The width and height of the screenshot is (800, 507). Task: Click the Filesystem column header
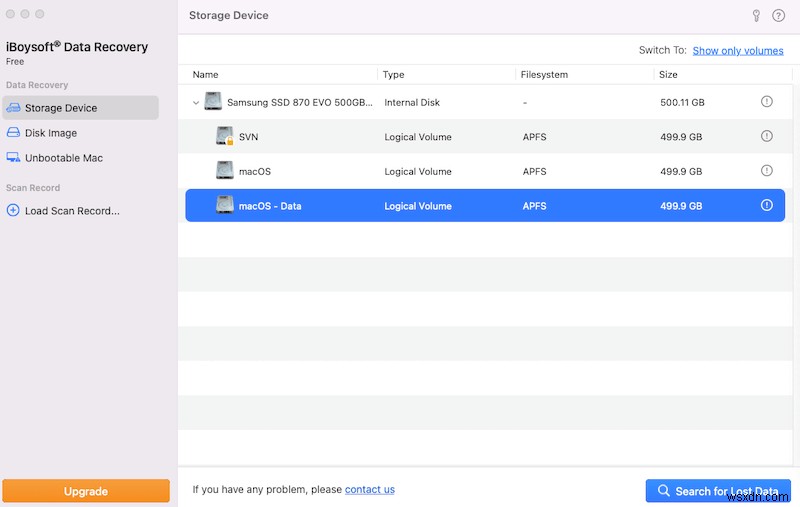point(545,75)
